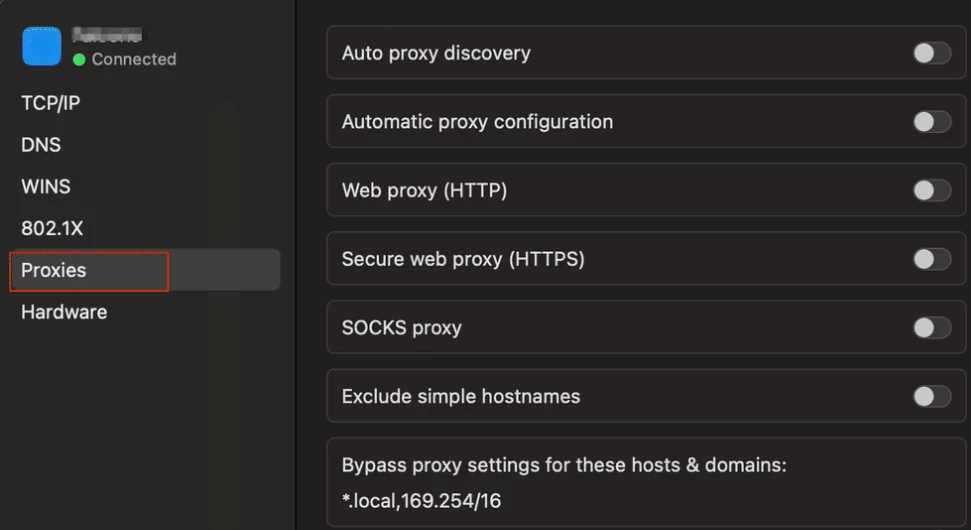Go to the WINS section
Image resolution: width=971 pixels, height=530 pixels.
tap(46, 186)
